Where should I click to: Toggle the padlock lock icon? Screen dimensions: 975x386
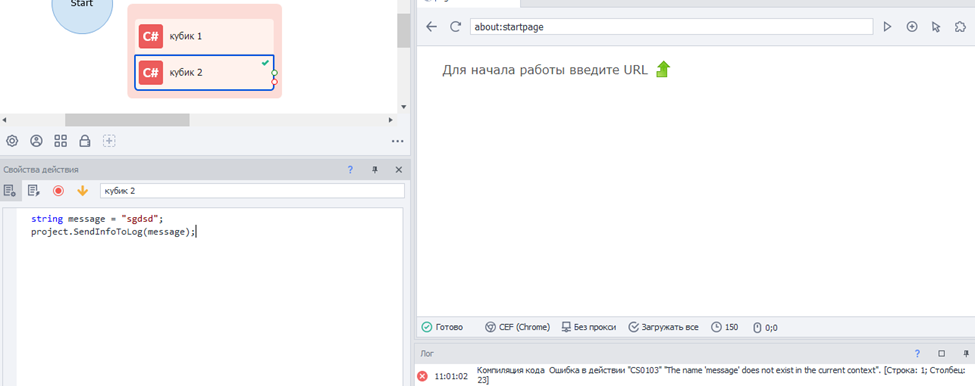pos(85,141)
